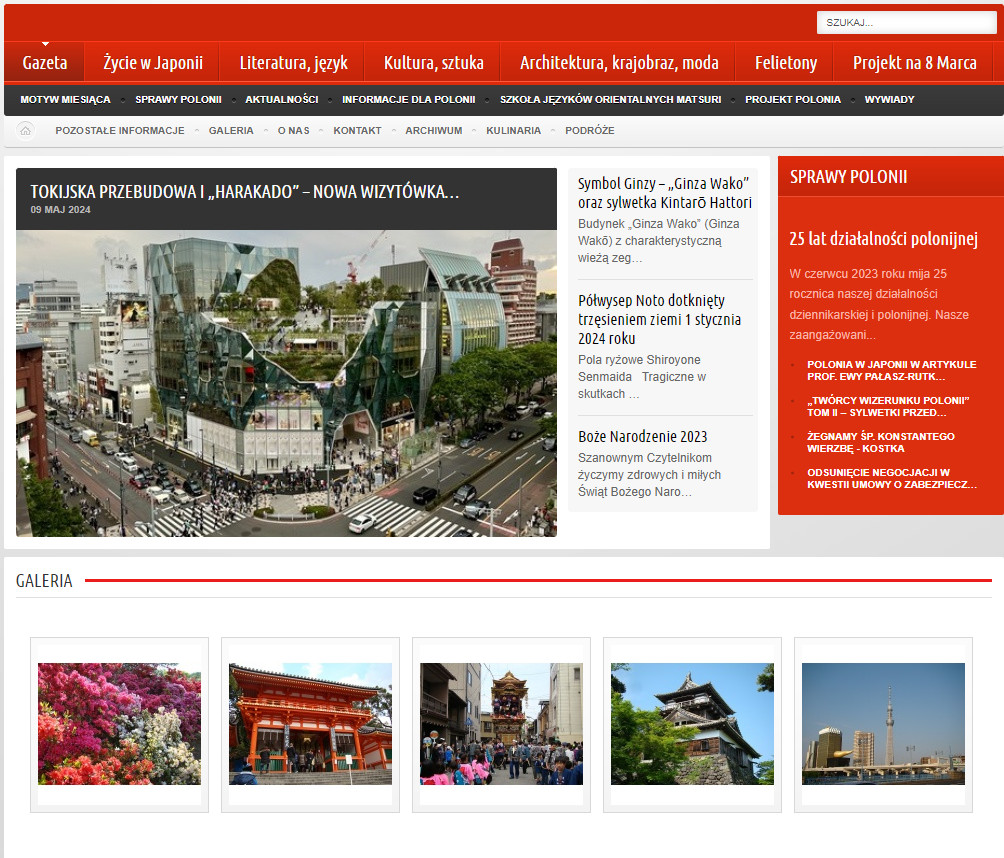View the red shrine gate gallery photo
The height and width of the screenshot is (858, 1004).
[310, 724]
